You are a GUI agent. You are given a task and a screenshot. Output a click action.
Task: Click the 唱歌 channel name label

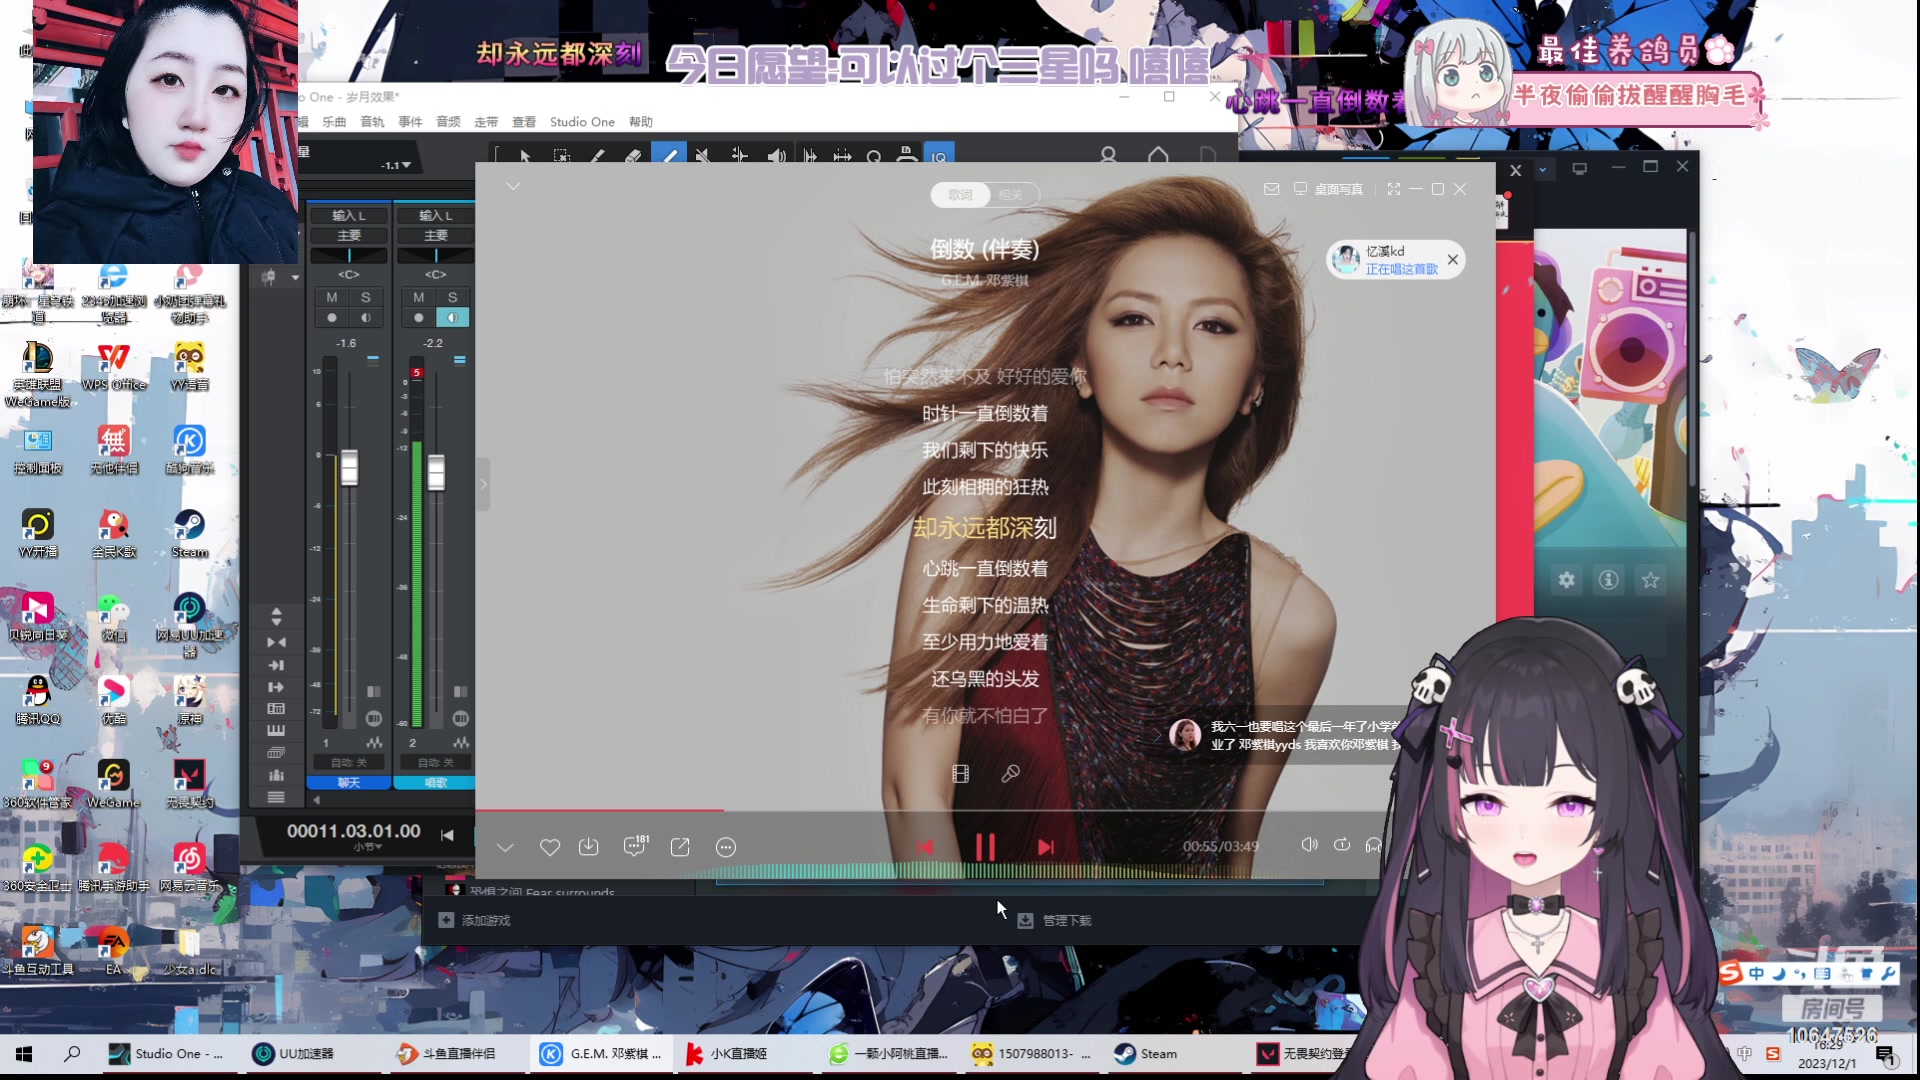(x=436, y=782)
